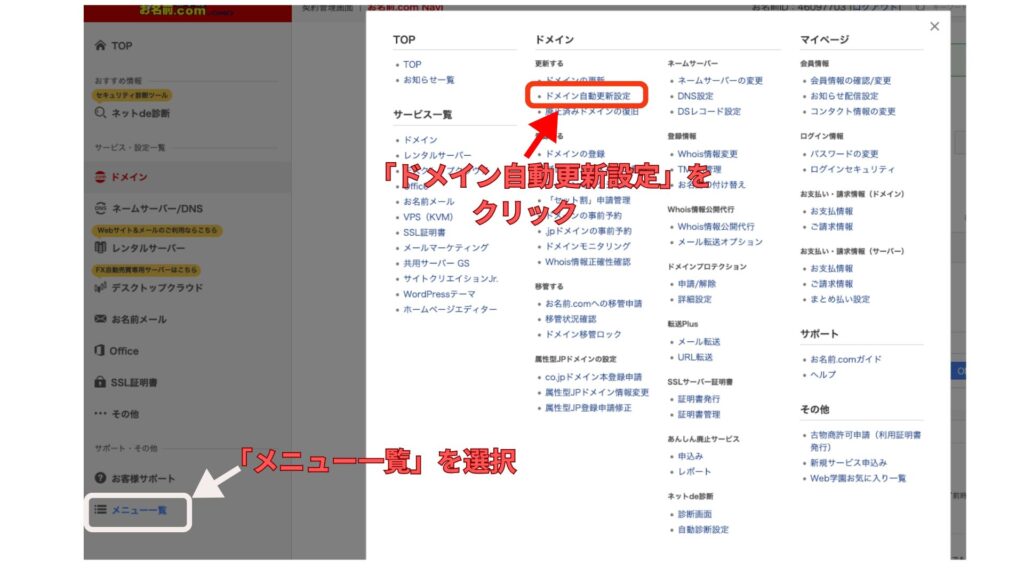Open ネットde診断 search icon item
The image size is (1024, 576).
[100, 113]
